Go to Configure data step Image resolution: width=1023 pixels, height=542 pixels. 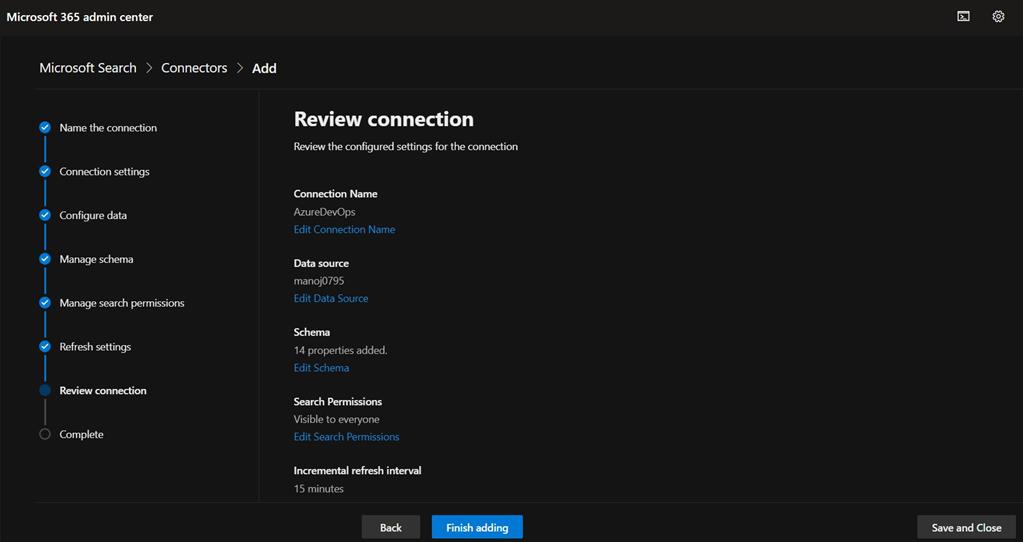(x=93, y=215)
